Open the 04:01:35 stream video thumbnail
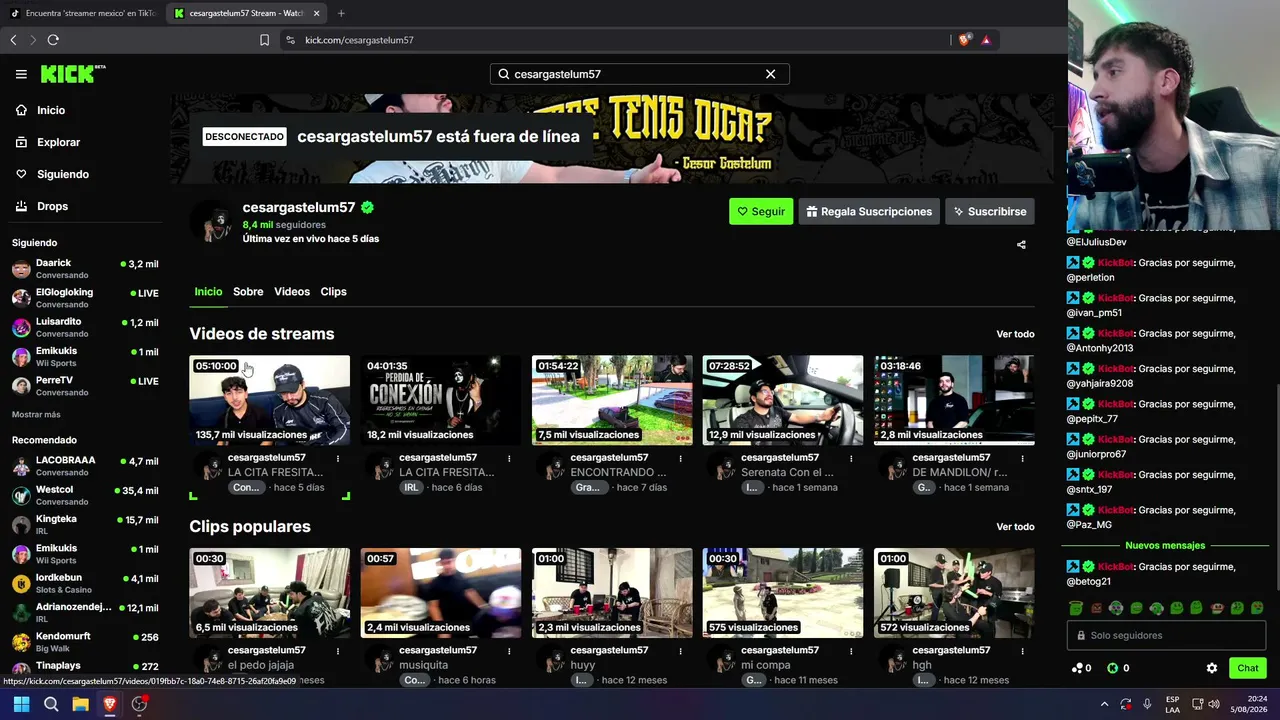 click(441, 400)
